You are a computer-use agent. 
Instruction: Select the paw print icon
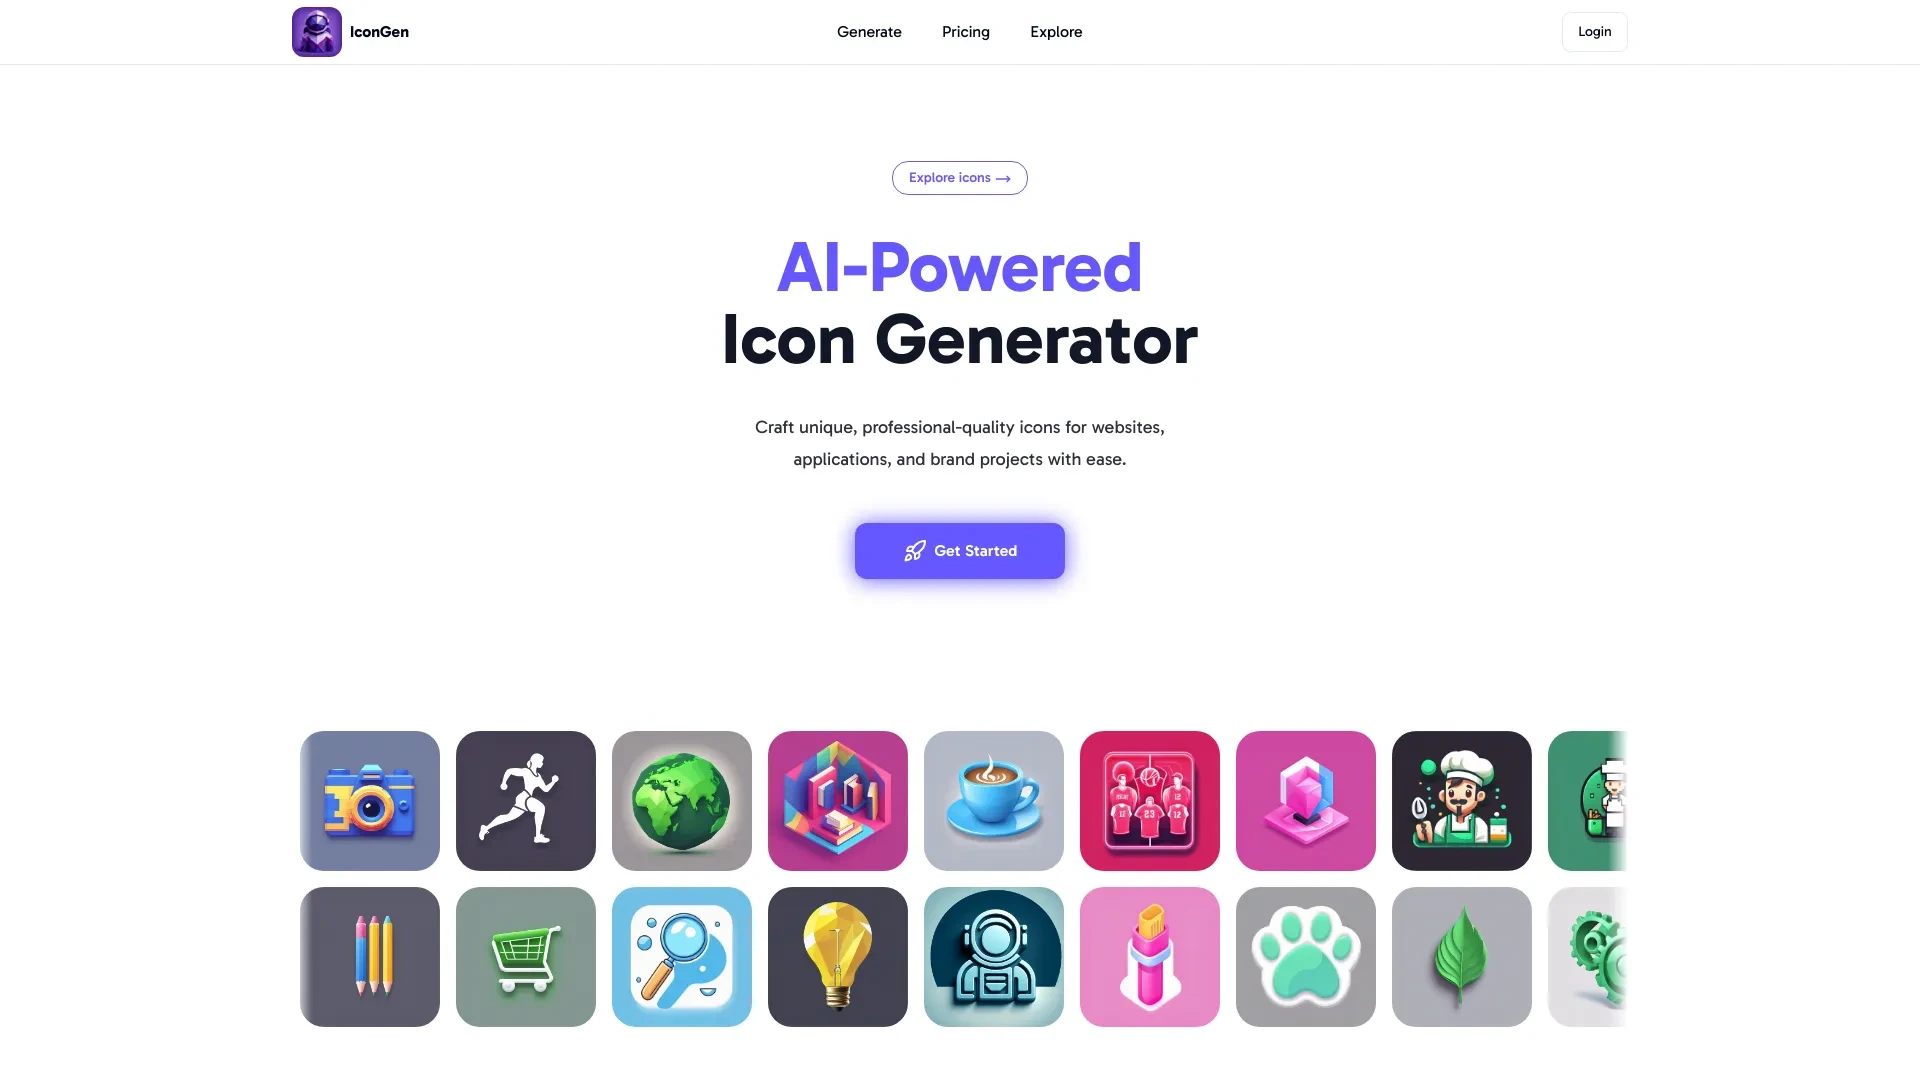1305,956
